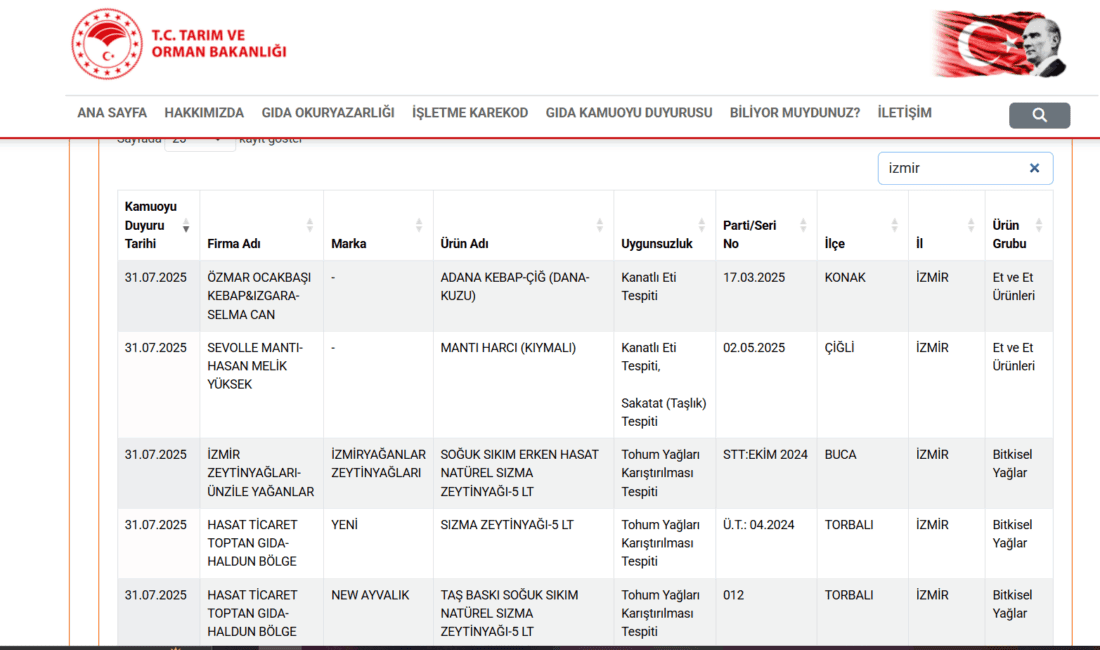This screenshot has height=650, width=1100.
Task: Sort by Ürün Grubu column
Action: coord(1017,234)
